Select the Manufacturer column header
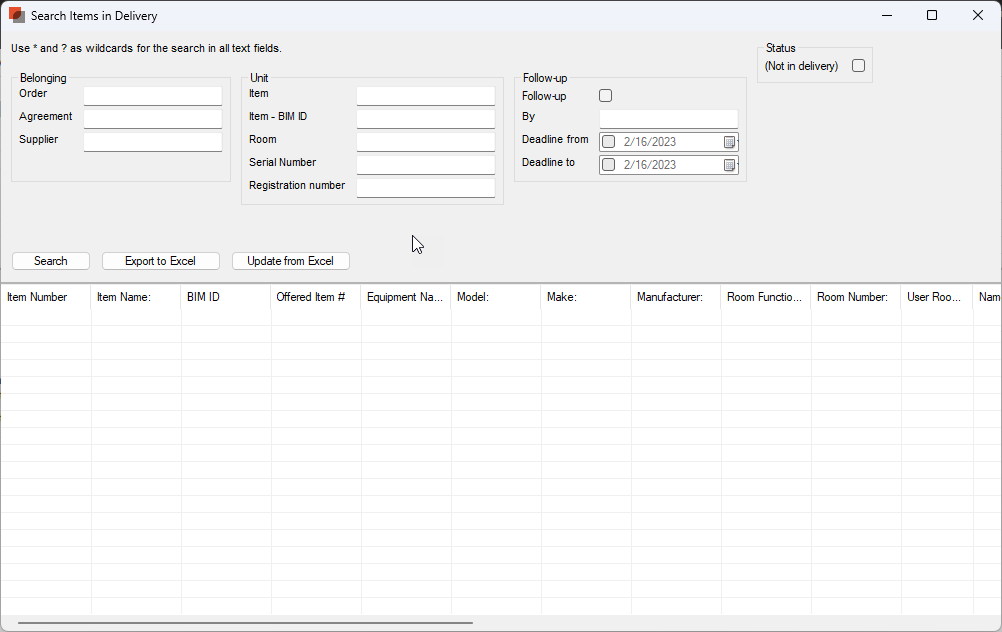Screen dimensions: 1002x632 (675, 297)
